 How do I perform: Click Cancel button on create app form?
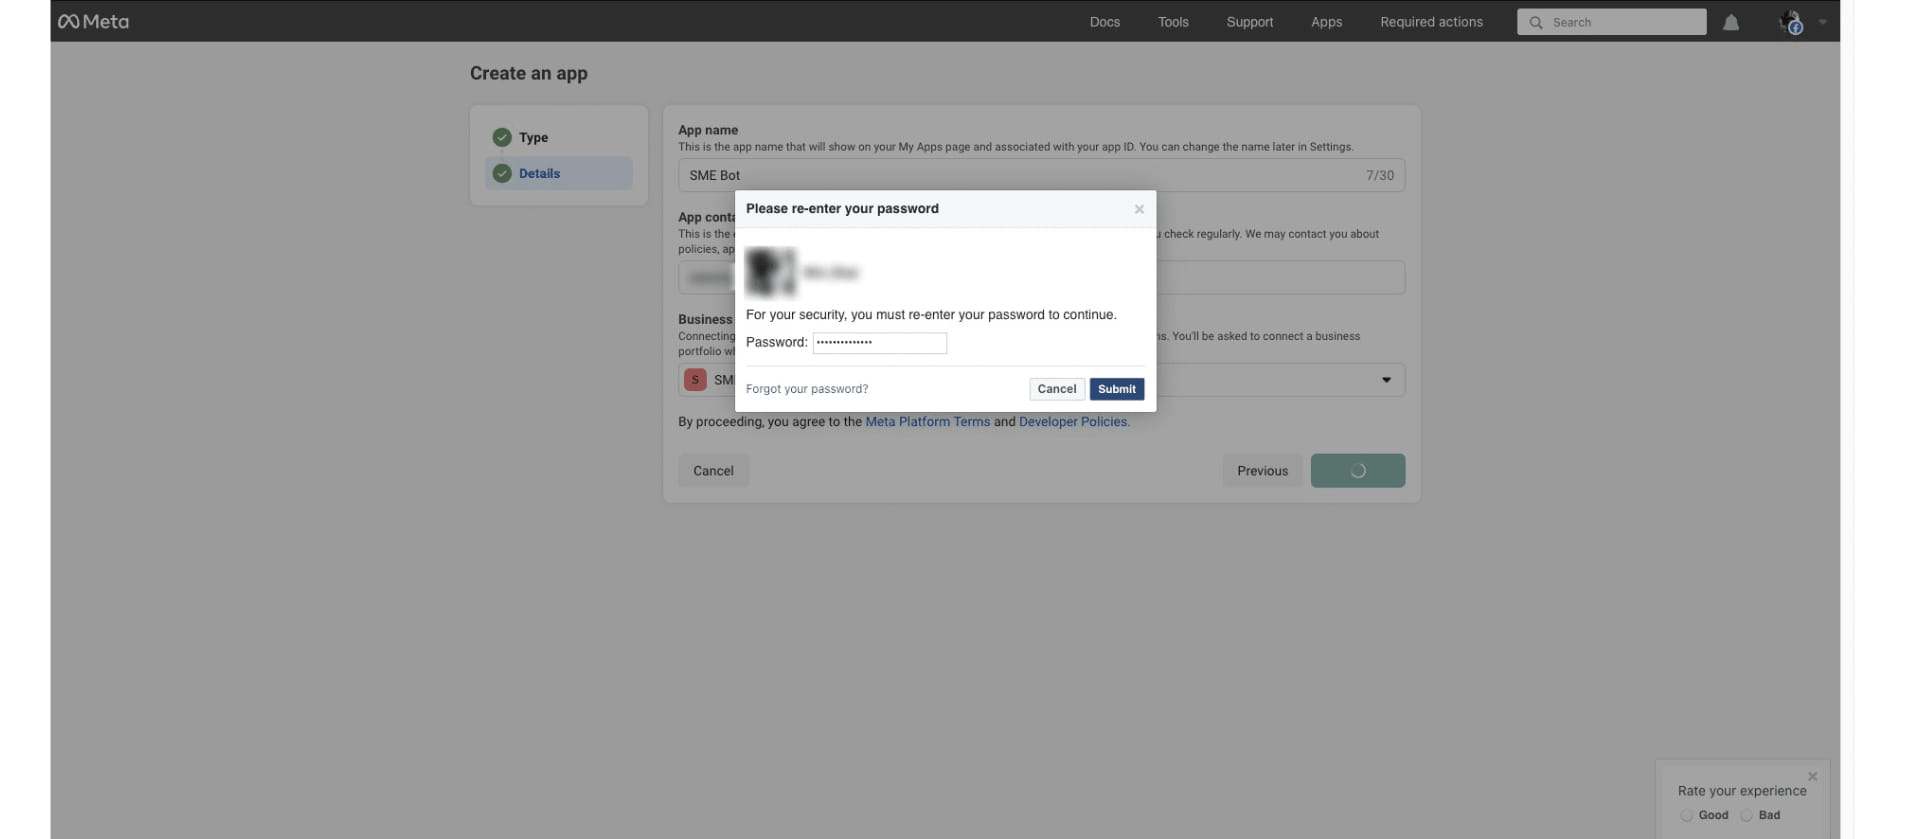pos(713,471)
